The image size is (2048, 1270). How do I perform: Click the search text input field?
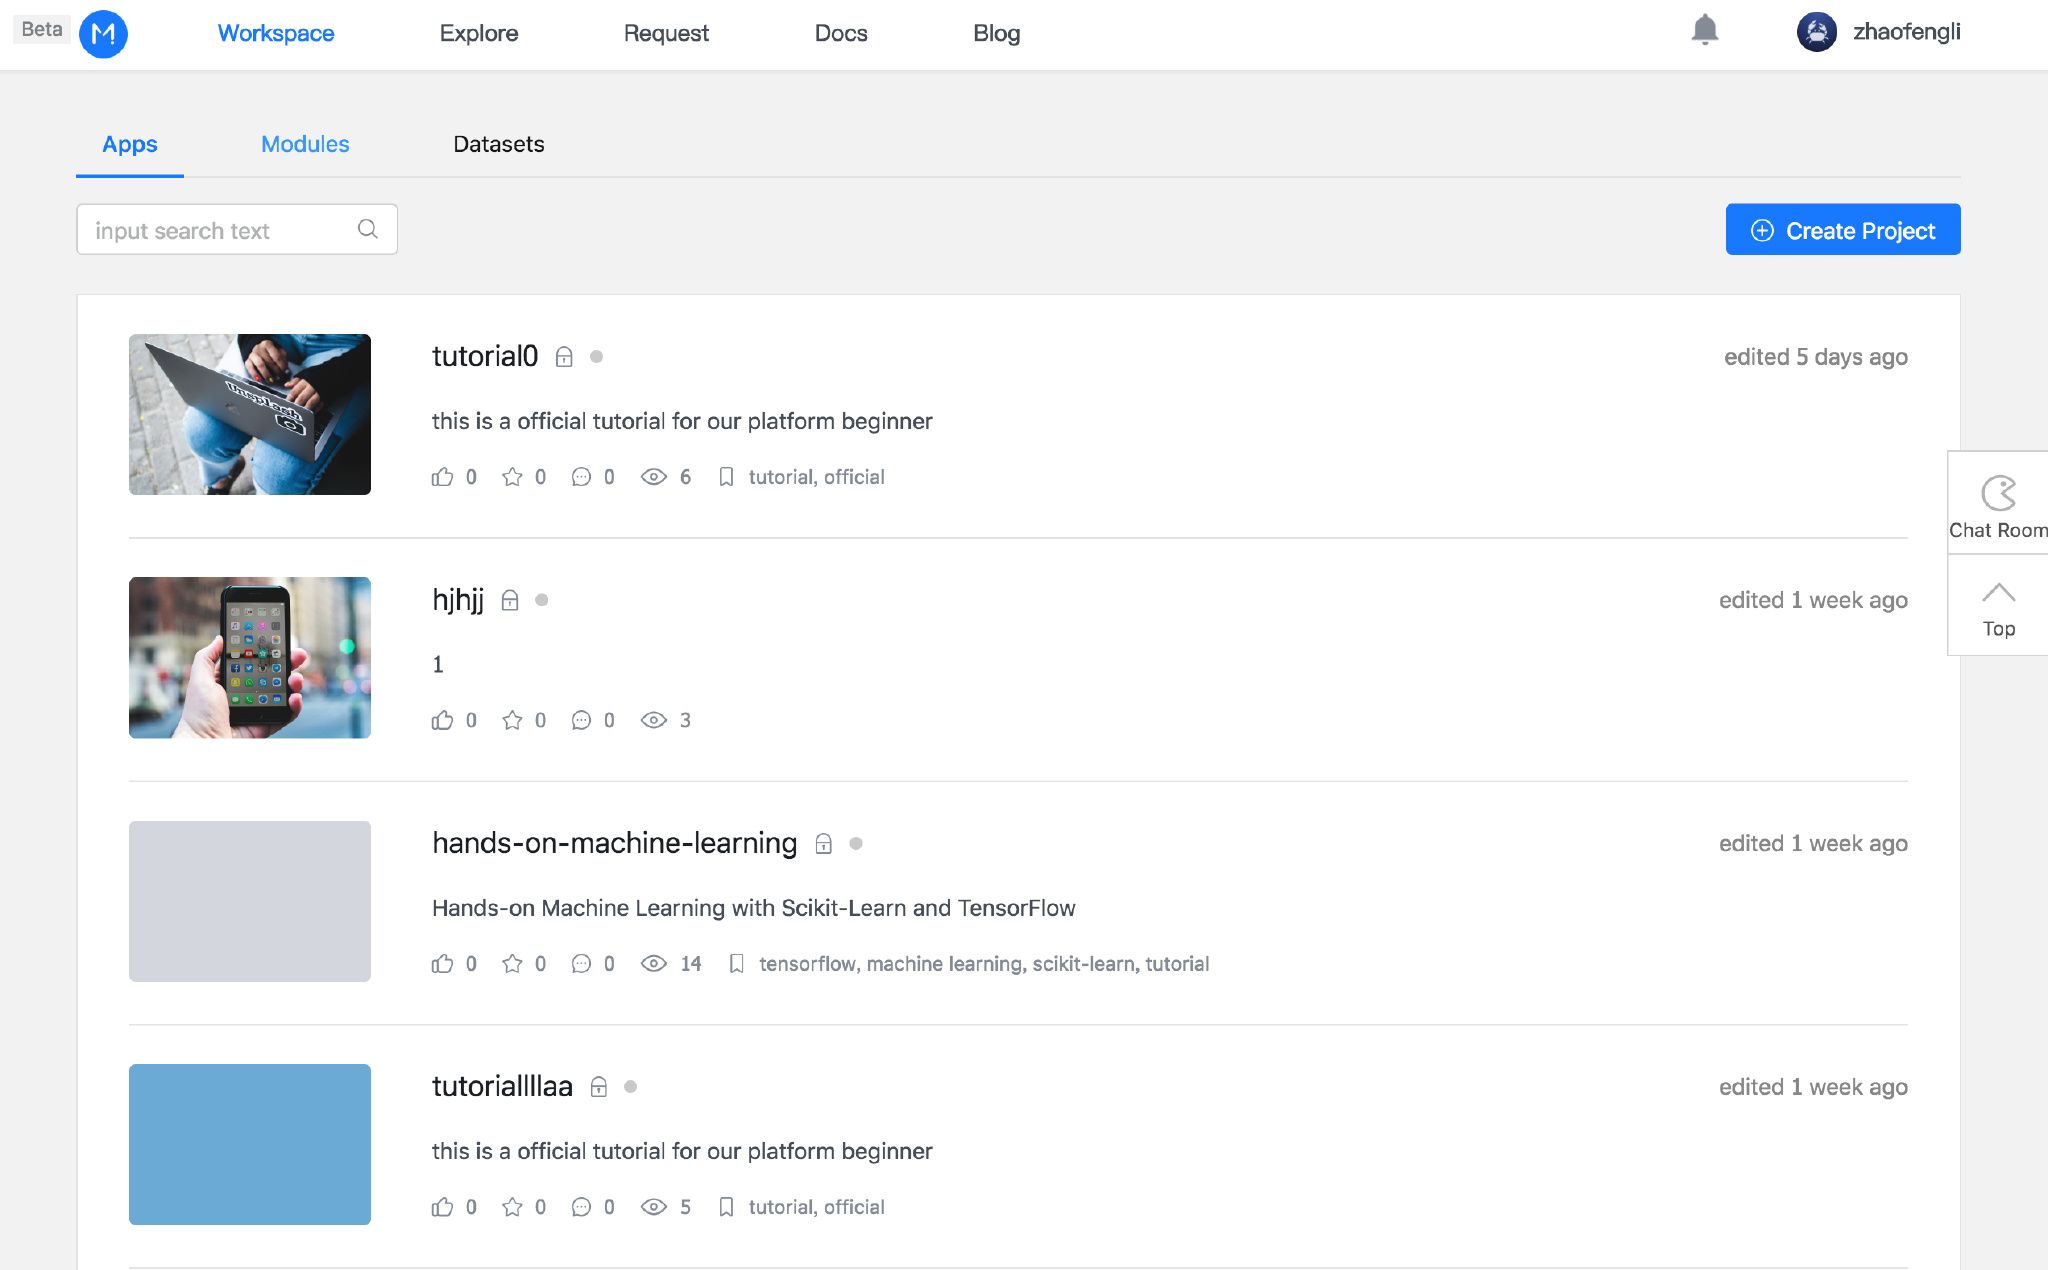tap(222, 230)
